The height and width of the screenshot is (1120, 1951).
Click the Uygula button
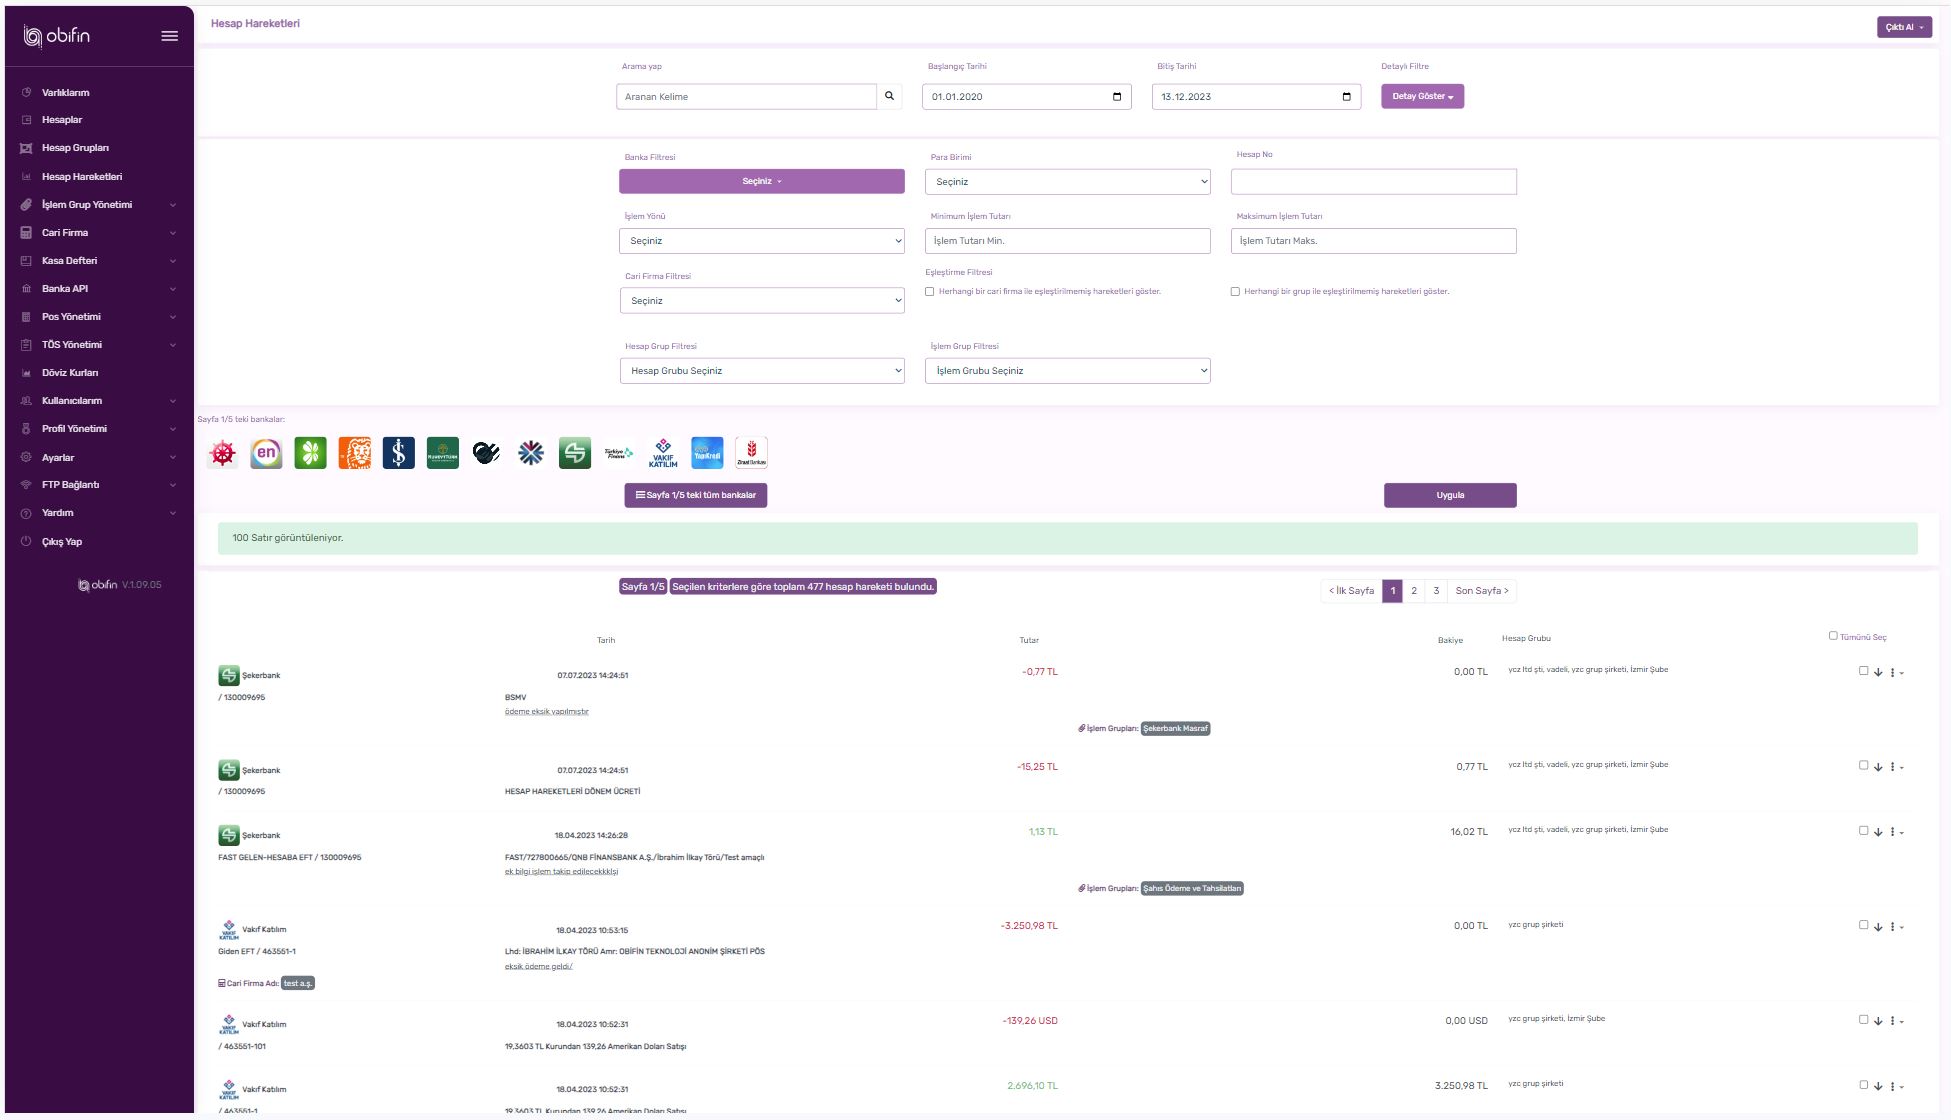1449,495
